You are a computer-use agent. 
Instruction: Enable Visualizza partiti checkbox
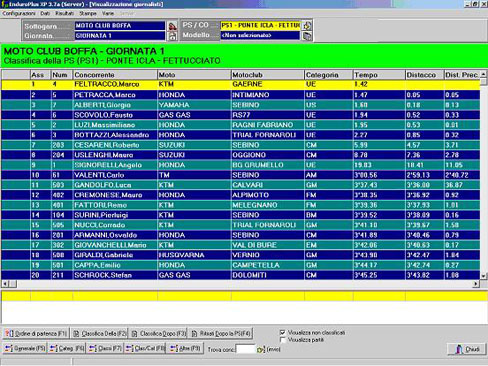[283, 340]
